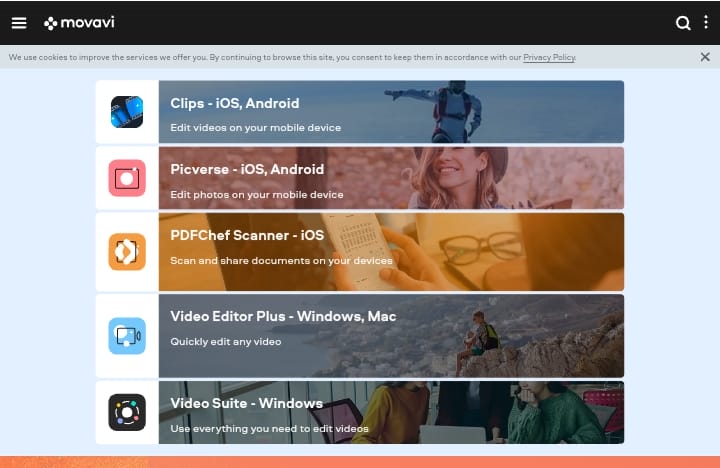
Task: Click 'Edit videos on your mobile device' text
Action: click(255, 128)
